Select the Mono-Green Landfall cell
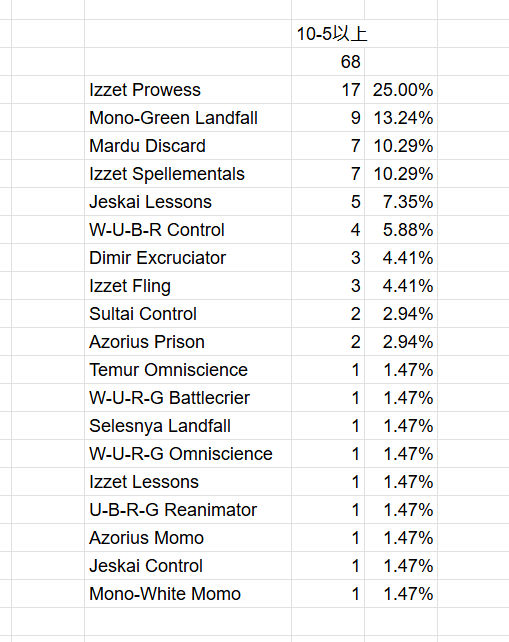The height and width of the screenshot is (642, 509). click(188, 118)
